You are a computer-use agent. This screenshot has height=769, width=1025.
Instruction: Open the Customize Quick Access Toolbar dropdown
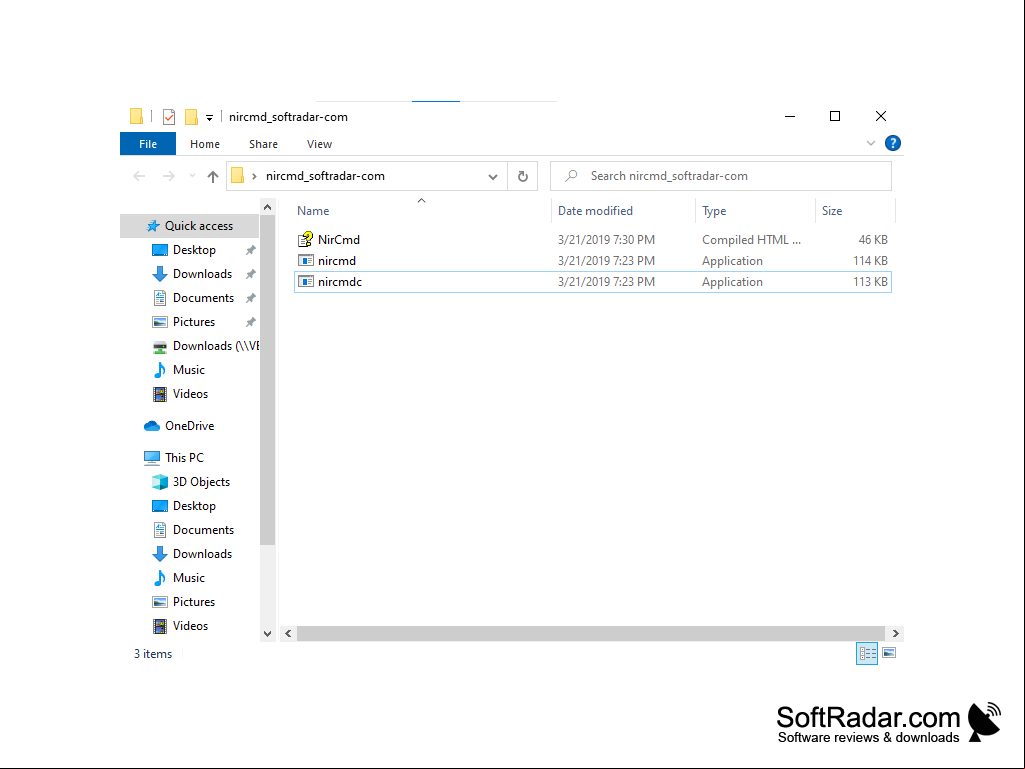point(209,118)
